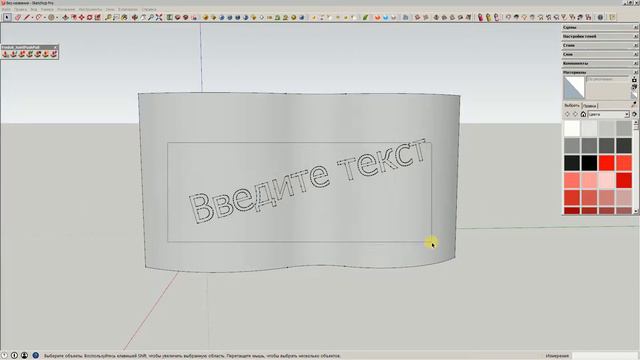Image resolution: width=640 pixels, height=360 pixels.
Task: Close the small floating red-icon toolbar
Action: pyautogui.click(x=55, y=47)
